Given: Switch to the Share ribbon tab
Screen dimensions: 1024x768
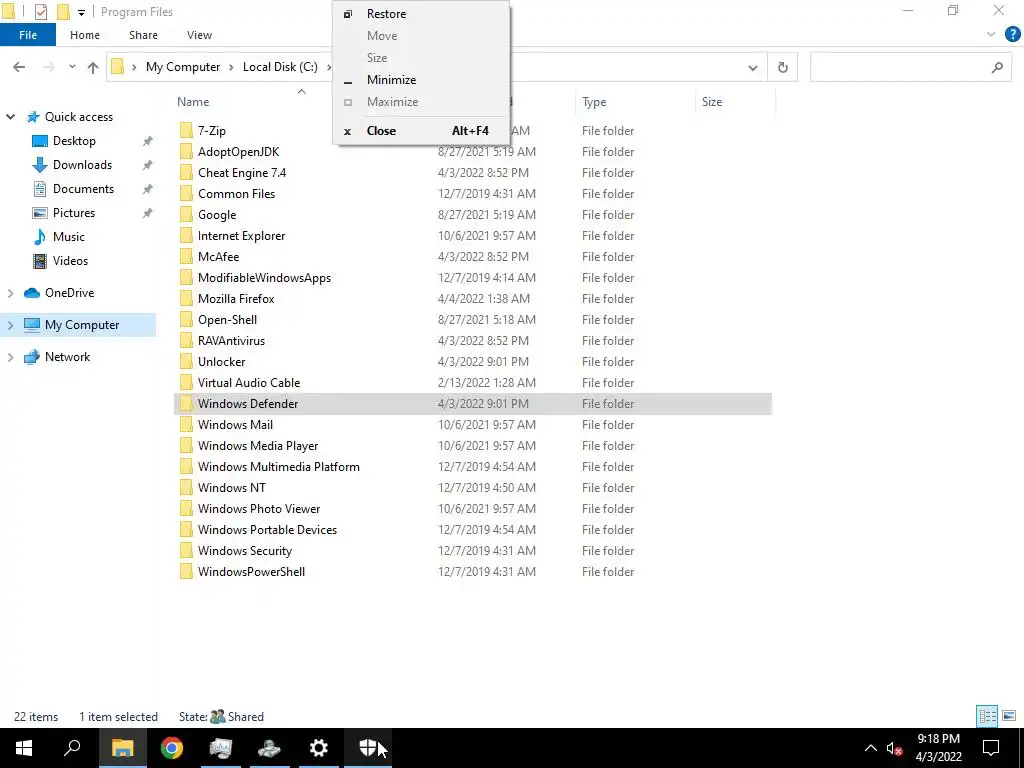Looking at the screenshot, I should coord(143,35).
